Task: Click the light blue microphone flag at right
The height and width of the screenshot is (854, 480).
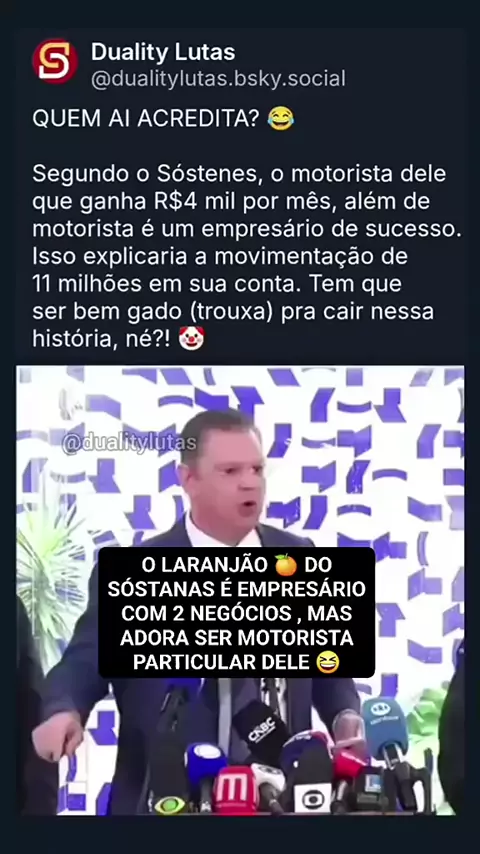Action: coord(386,726)
